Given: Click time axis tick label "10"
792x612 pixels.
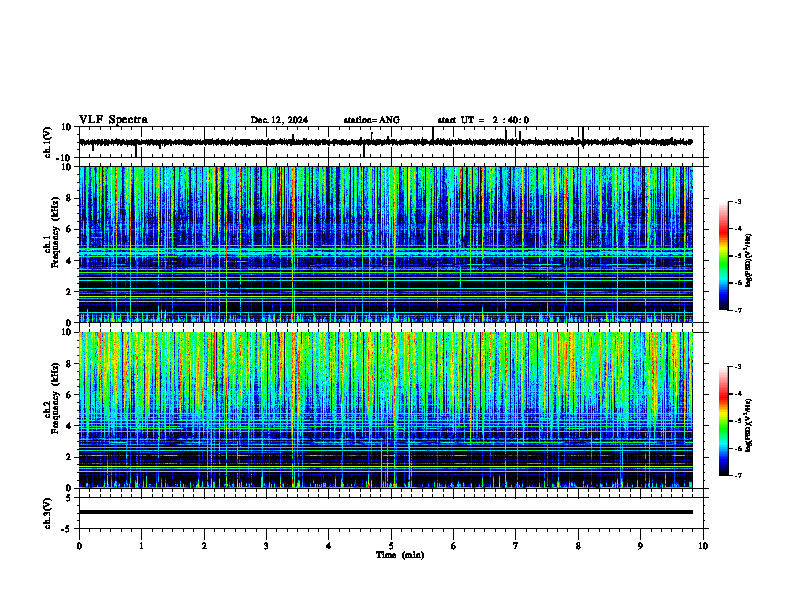Looking at the screenshot, I should pyautogui.click(x=703, y=546).
